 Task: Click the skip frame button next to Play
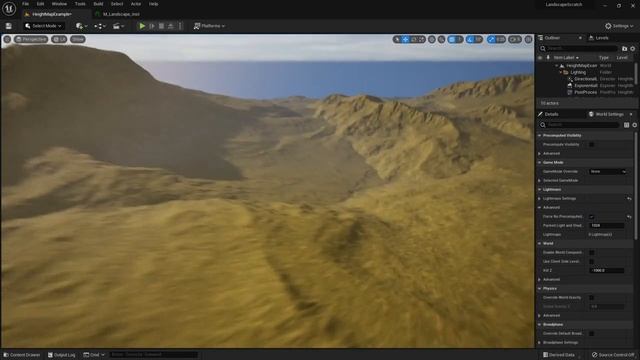tap(152, 26)
